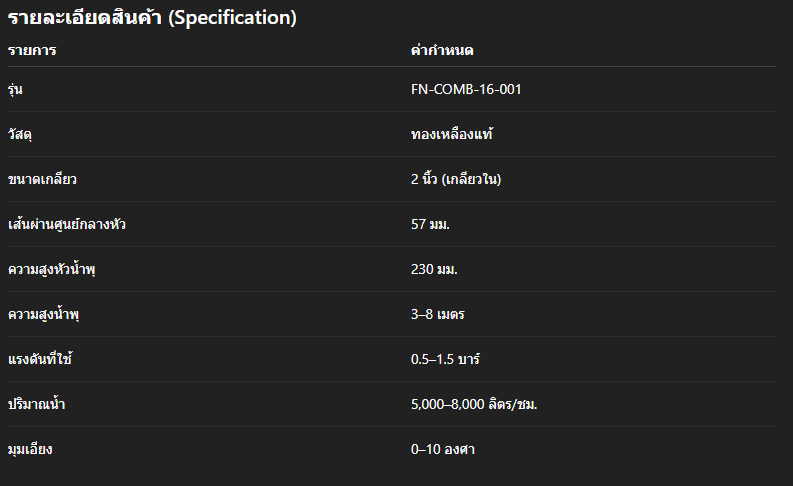Click the "รายละเอียดสินค้า (Specification)" heading
Viewport: 793px width, 486px height.
coord(152,18)
